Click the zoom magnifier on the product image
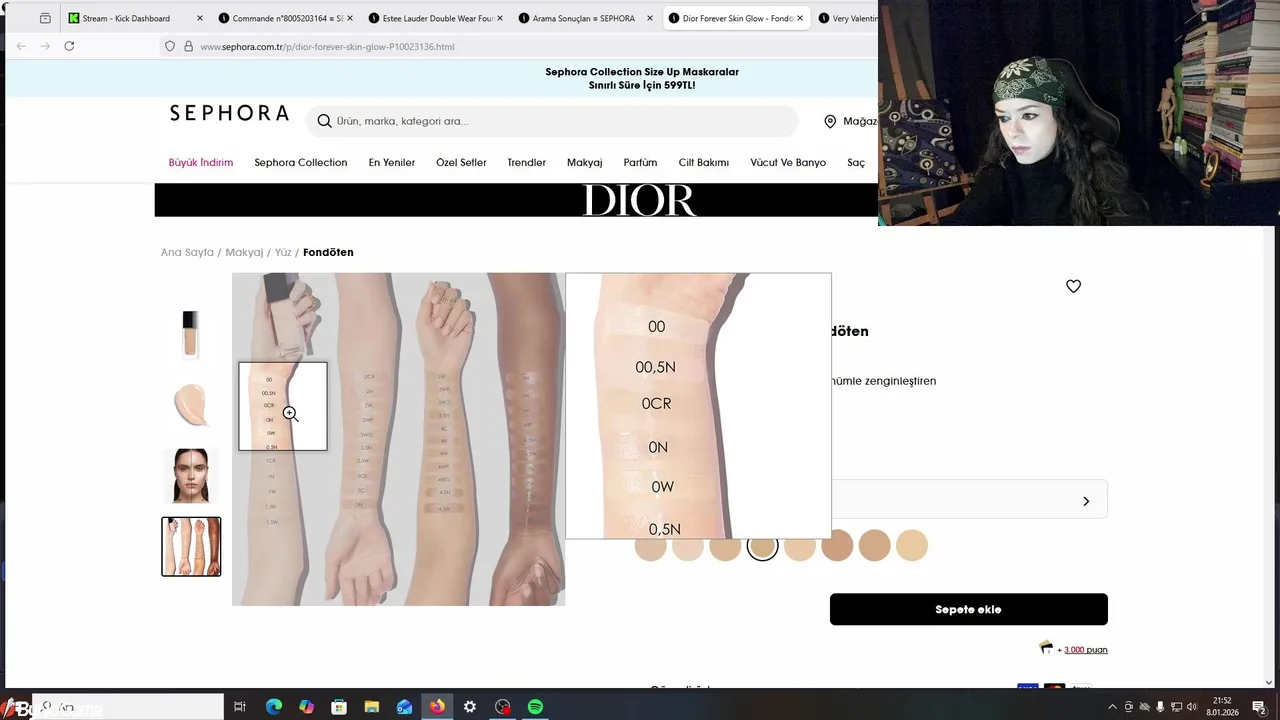This screenshot has width=1280, height=720. coord(290,413)
